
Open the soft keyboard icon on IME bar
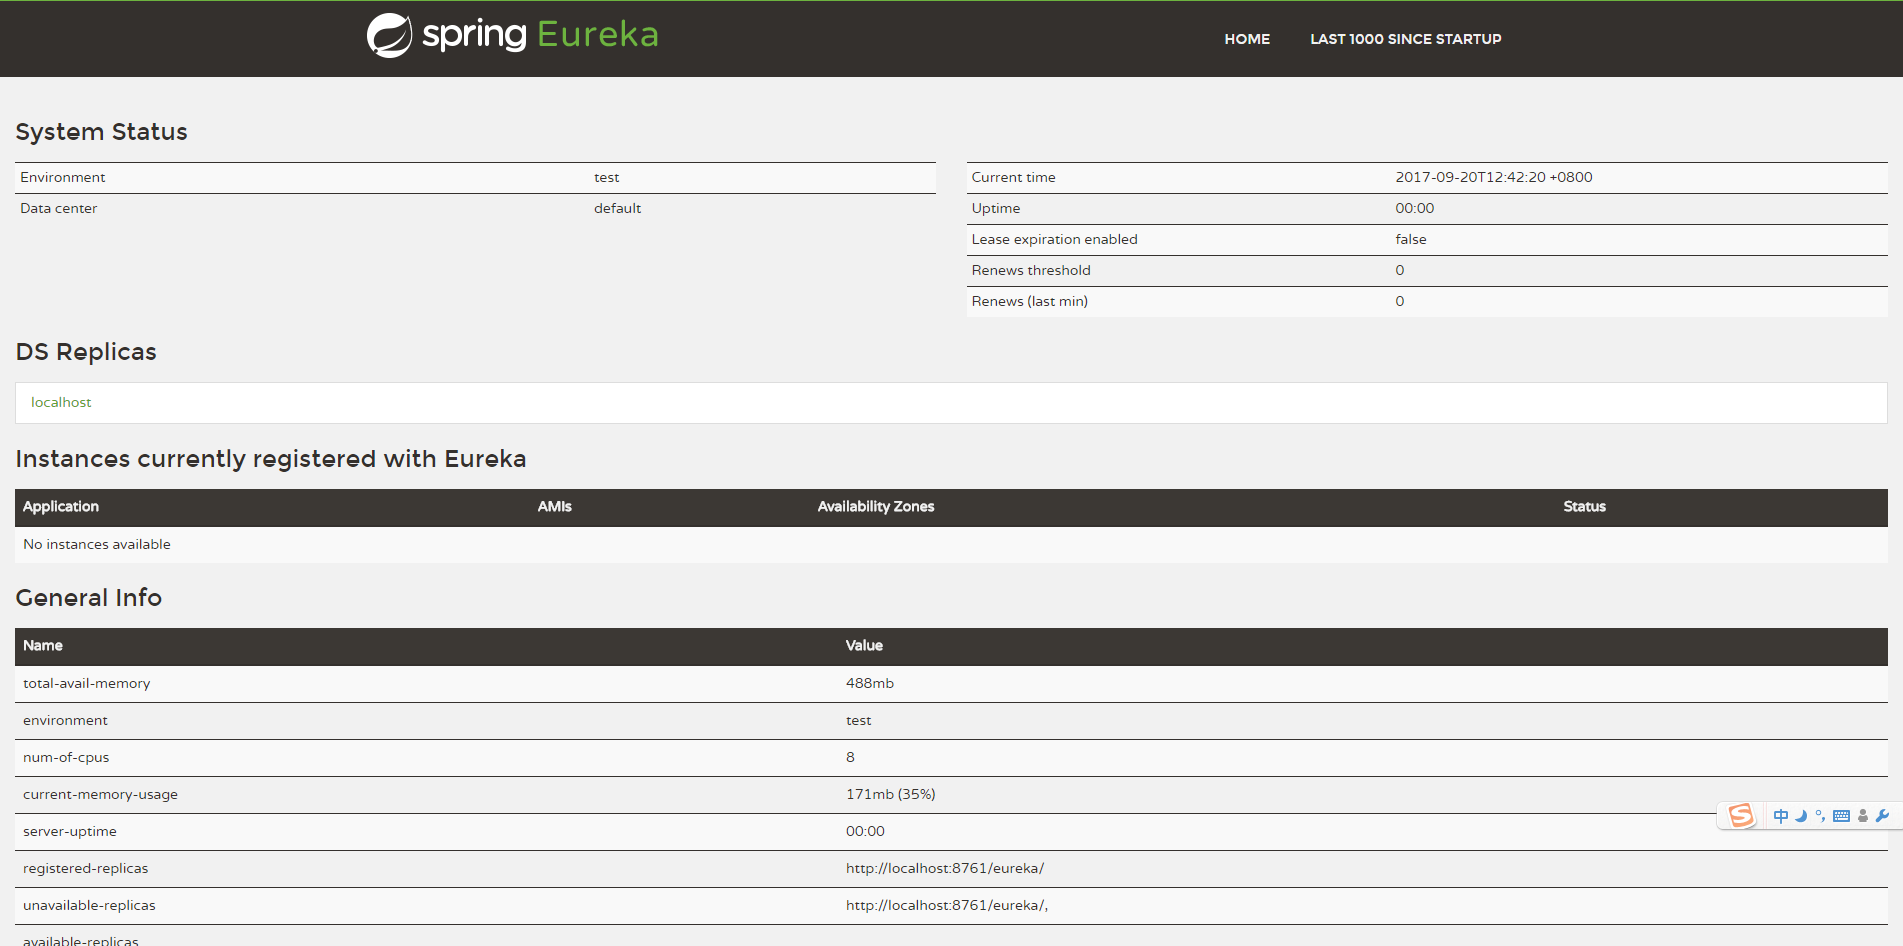(1841, 816)
